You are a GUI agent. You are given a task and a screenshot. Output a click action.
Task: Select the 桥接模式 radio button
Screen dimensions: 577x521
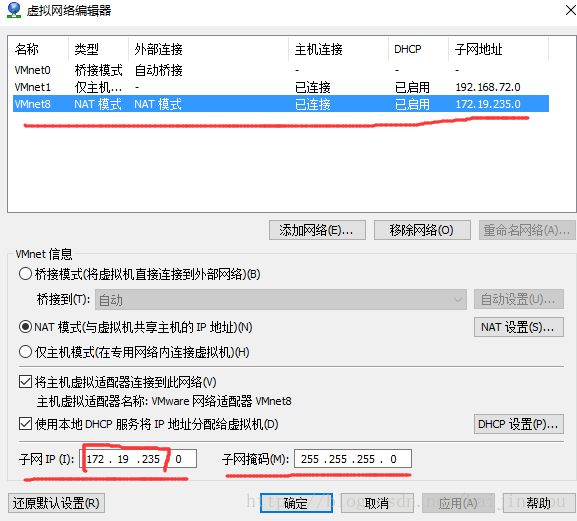[25, 274]
